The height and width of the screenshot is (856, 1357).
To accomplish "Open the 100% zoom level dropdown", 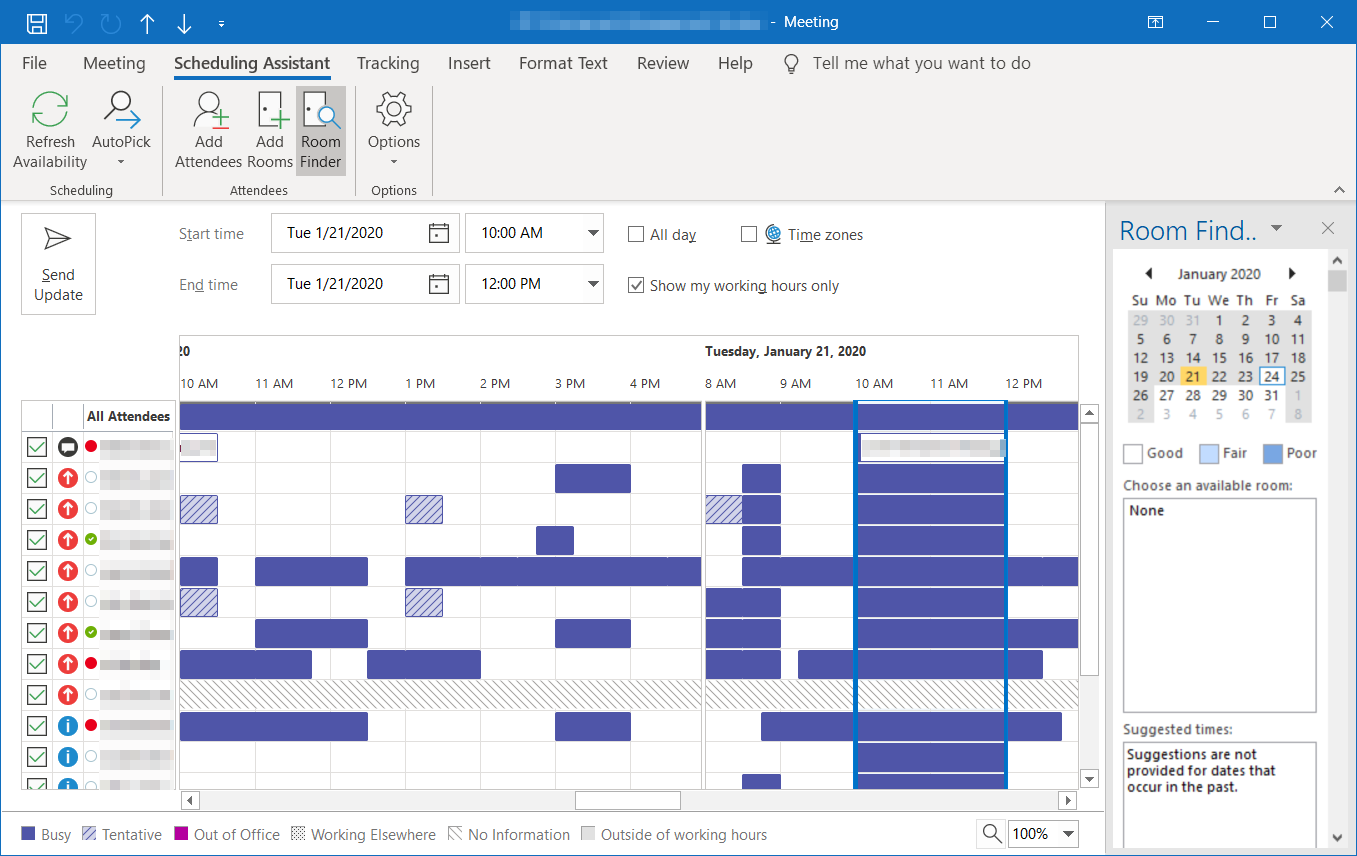I will tap(1069, 834).
